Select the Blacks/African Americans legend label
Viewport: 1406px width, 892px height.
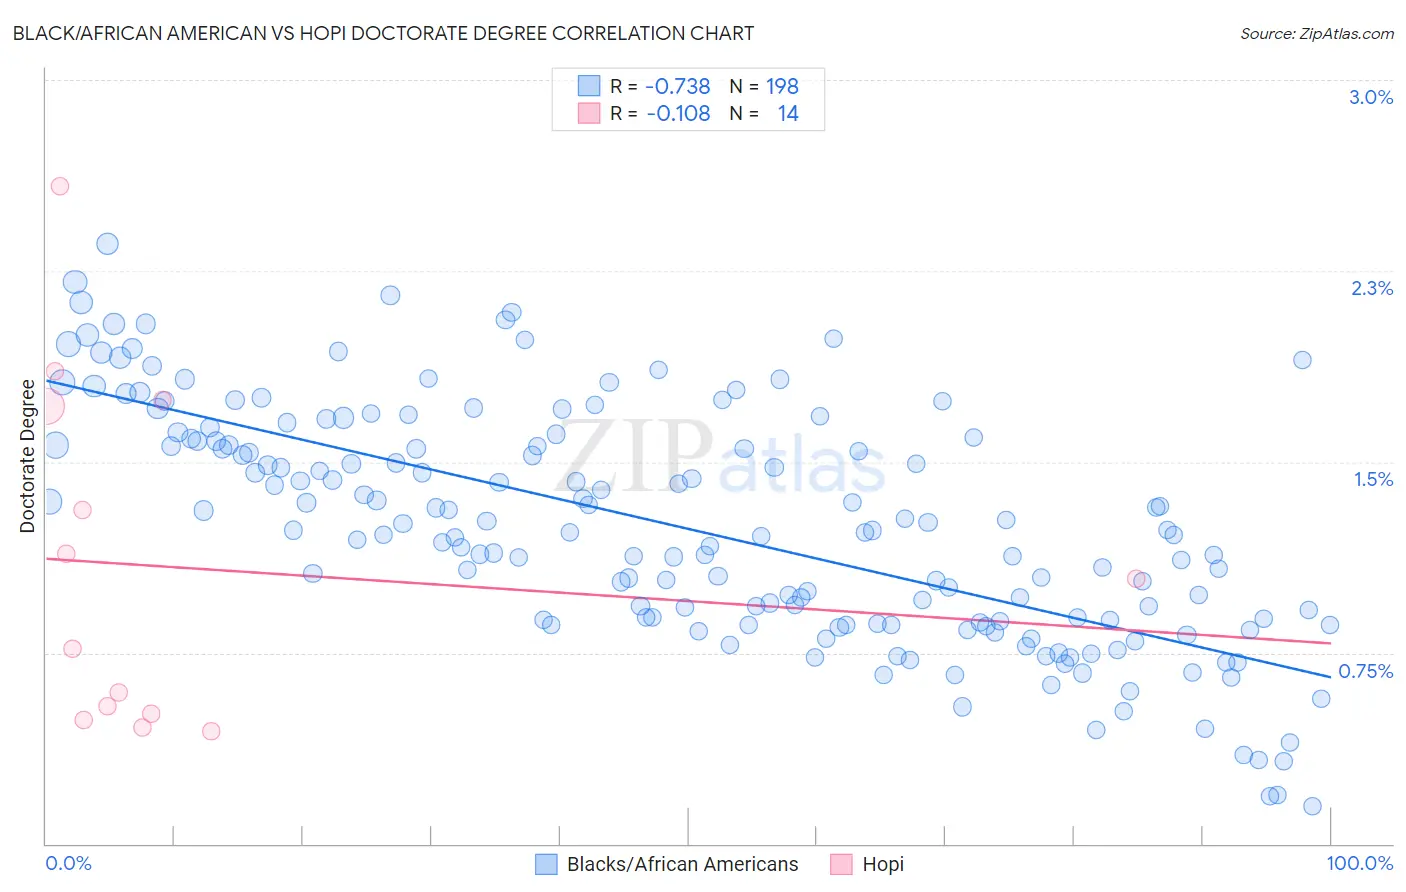(683, 864)
